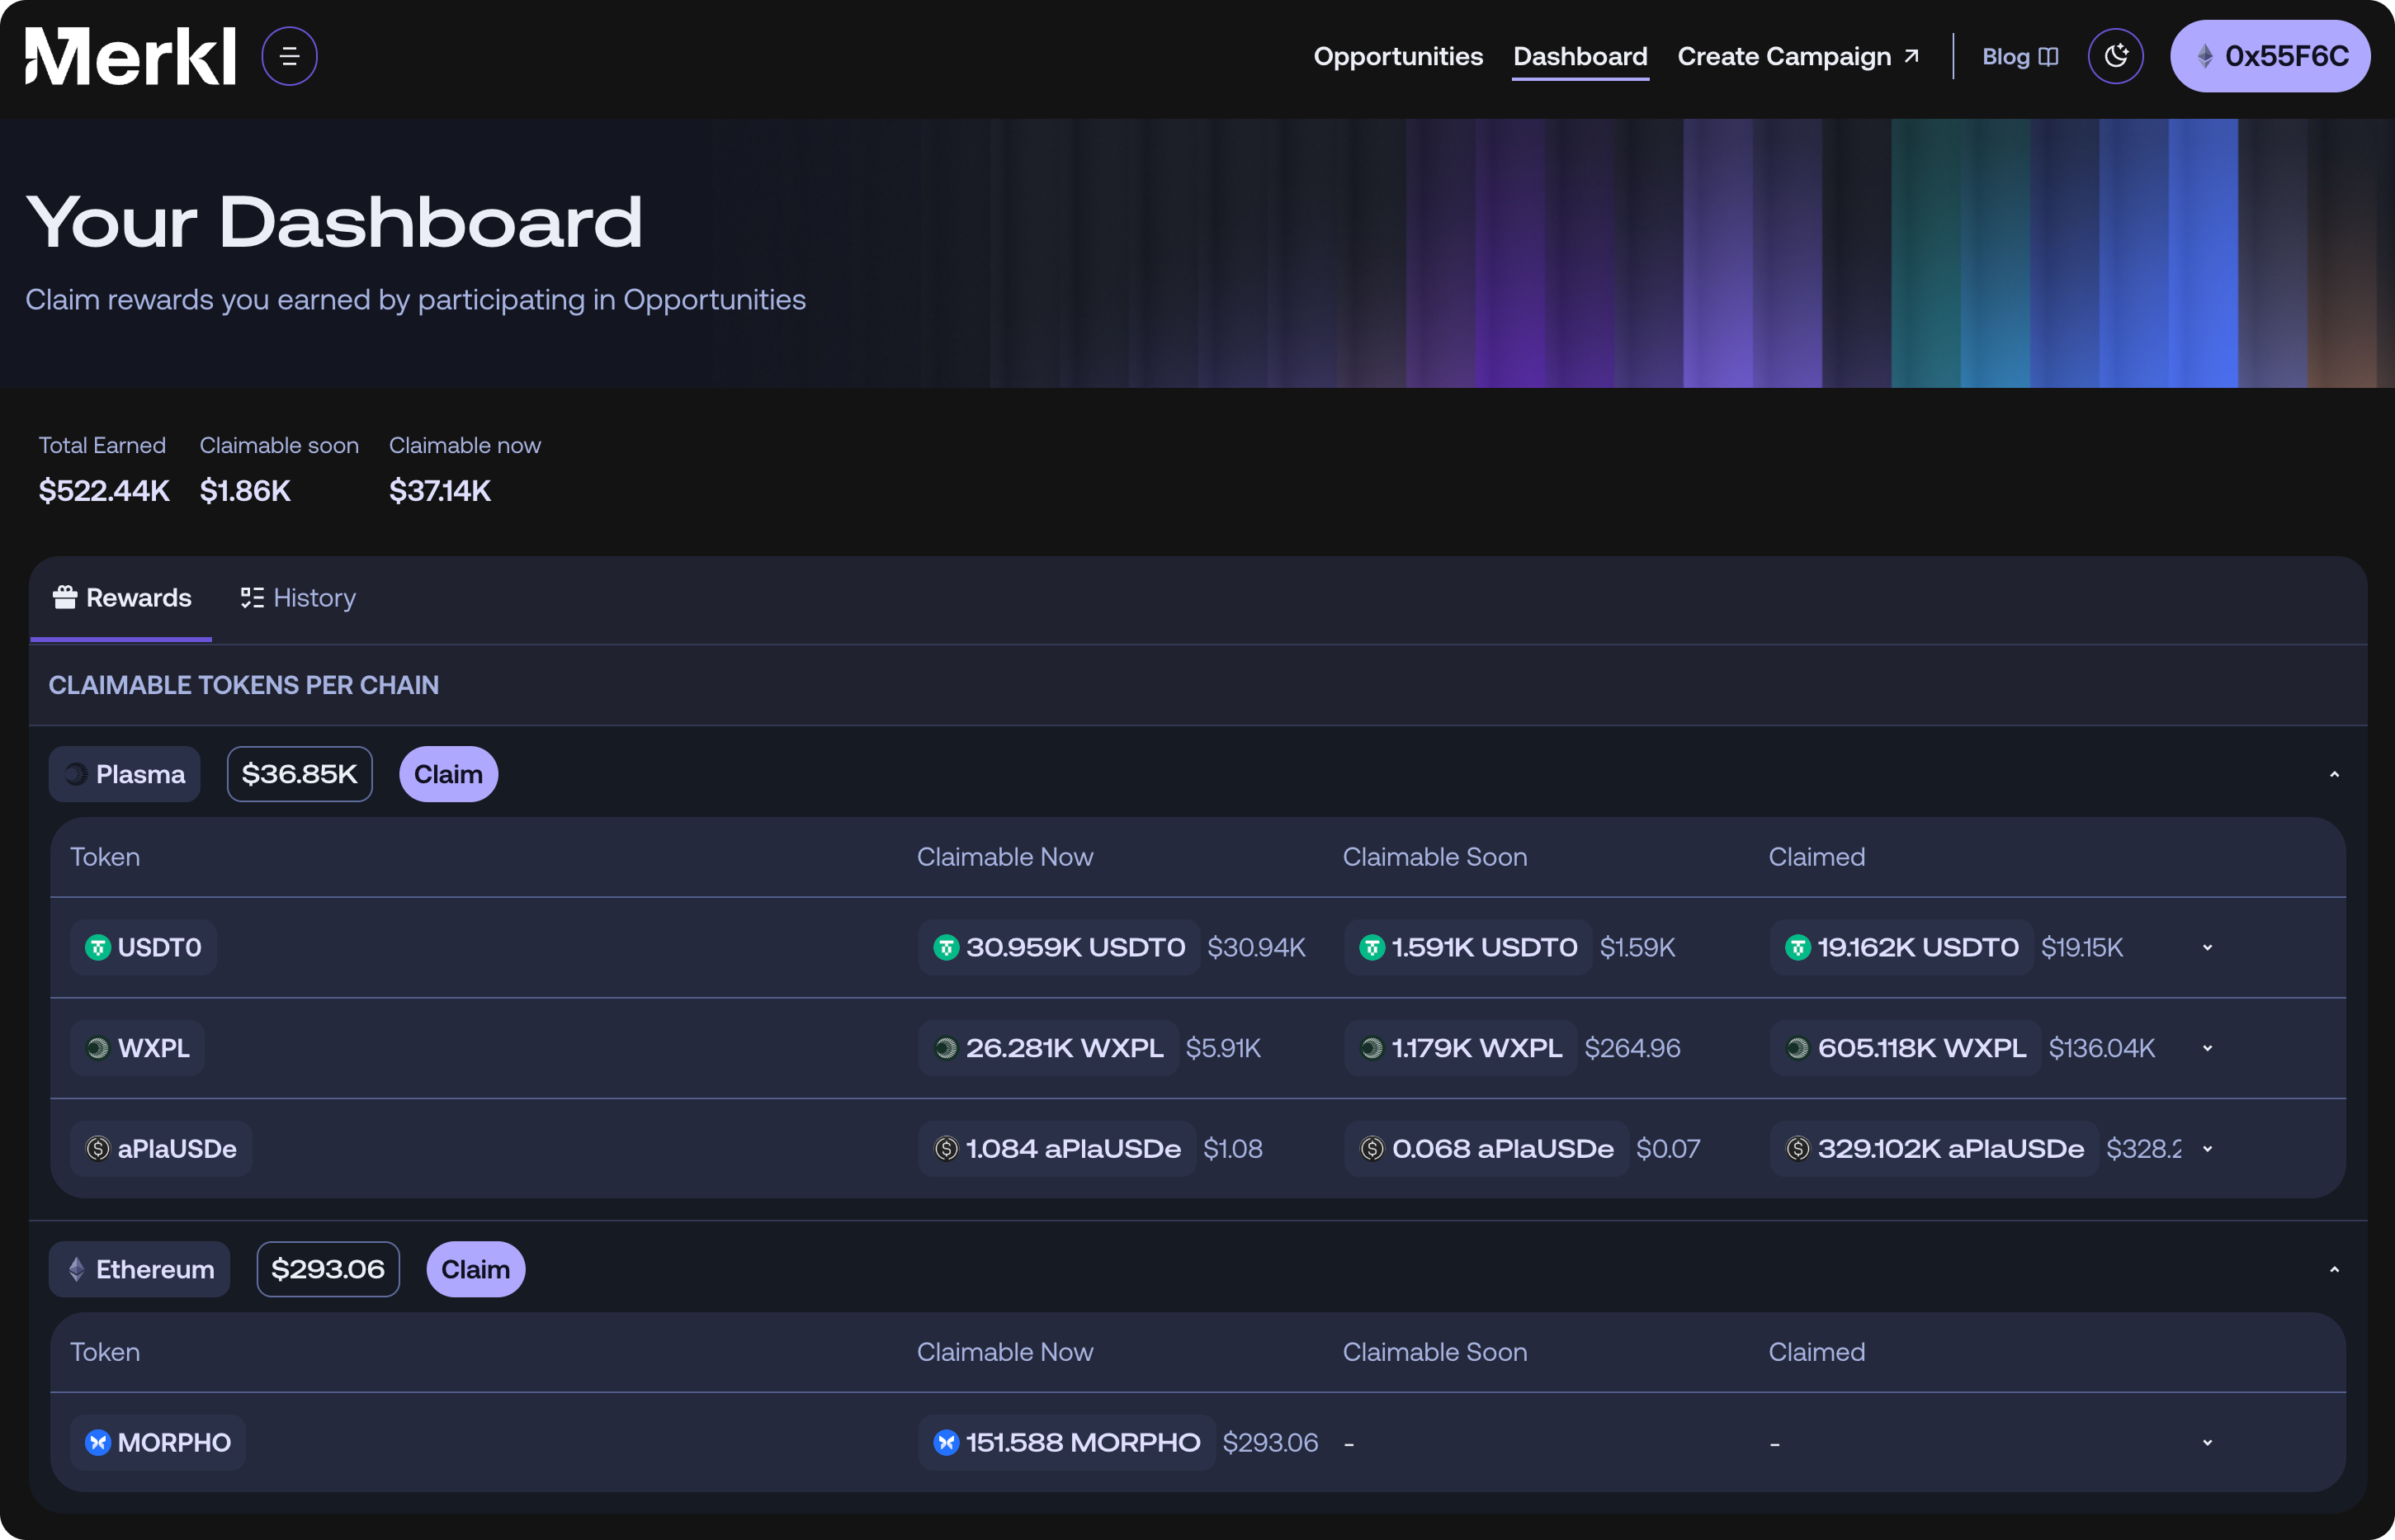Select the Dashboard nav item
2395x1540 pixels.
1580,56
